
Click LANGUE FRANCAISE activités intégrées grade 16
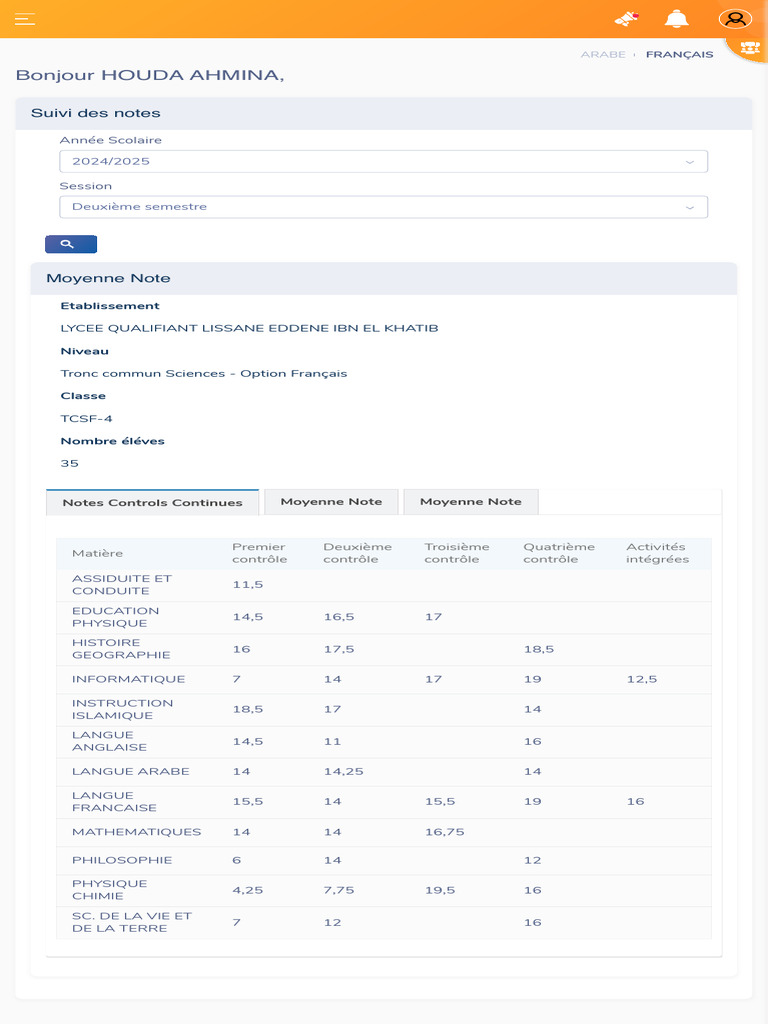coord(635,801)
